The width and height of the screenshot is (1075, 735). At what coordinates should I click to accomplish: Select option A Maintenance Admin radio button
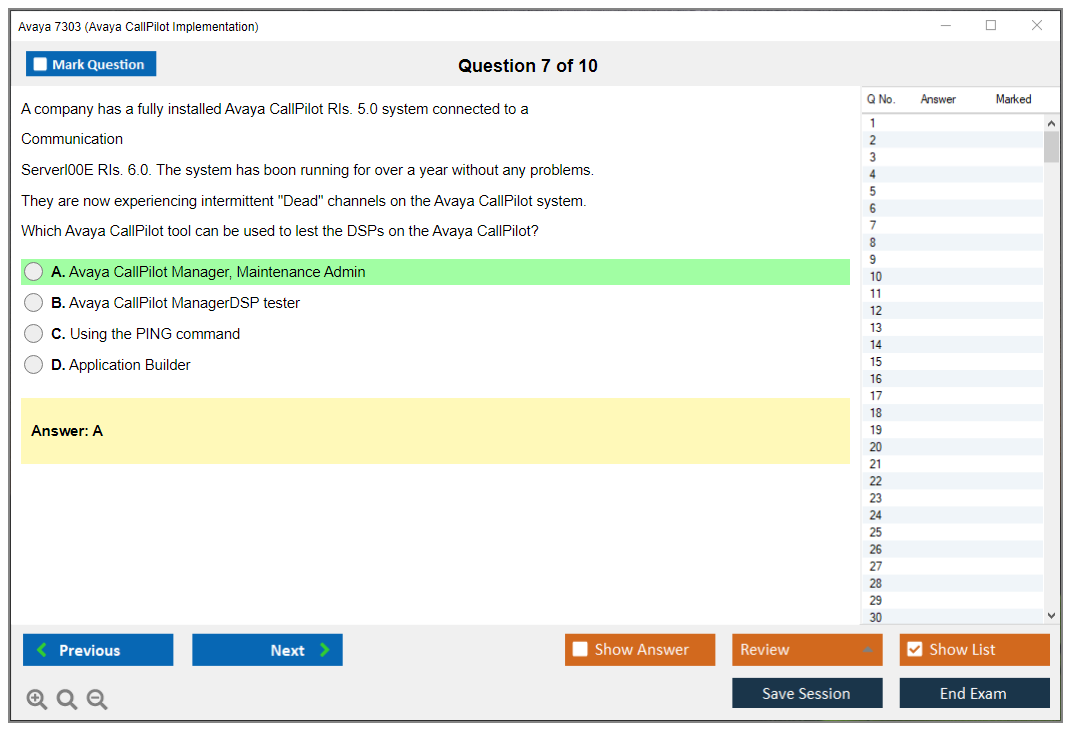34,272
